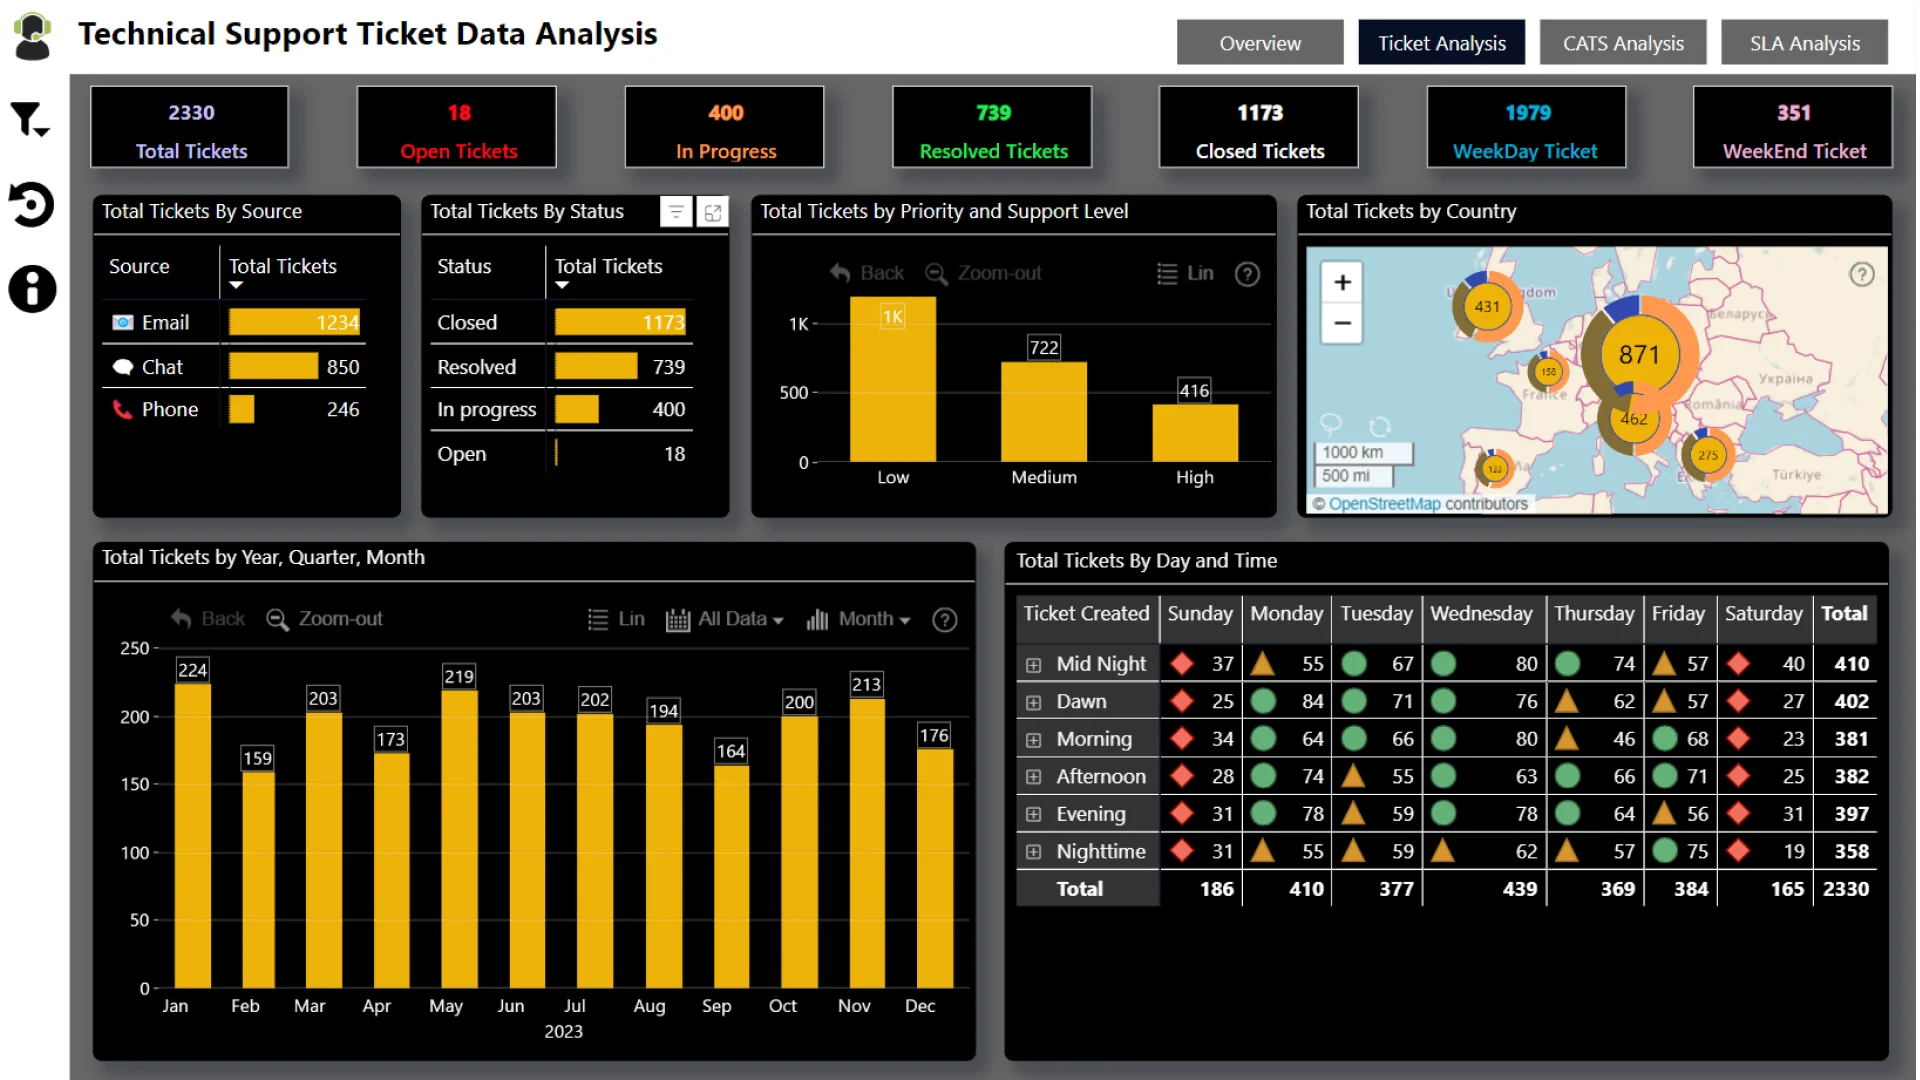The width and height of the screenshot is (1920, 1080).
Task: Activate focus mode on Status table
Action: point(713,212)
